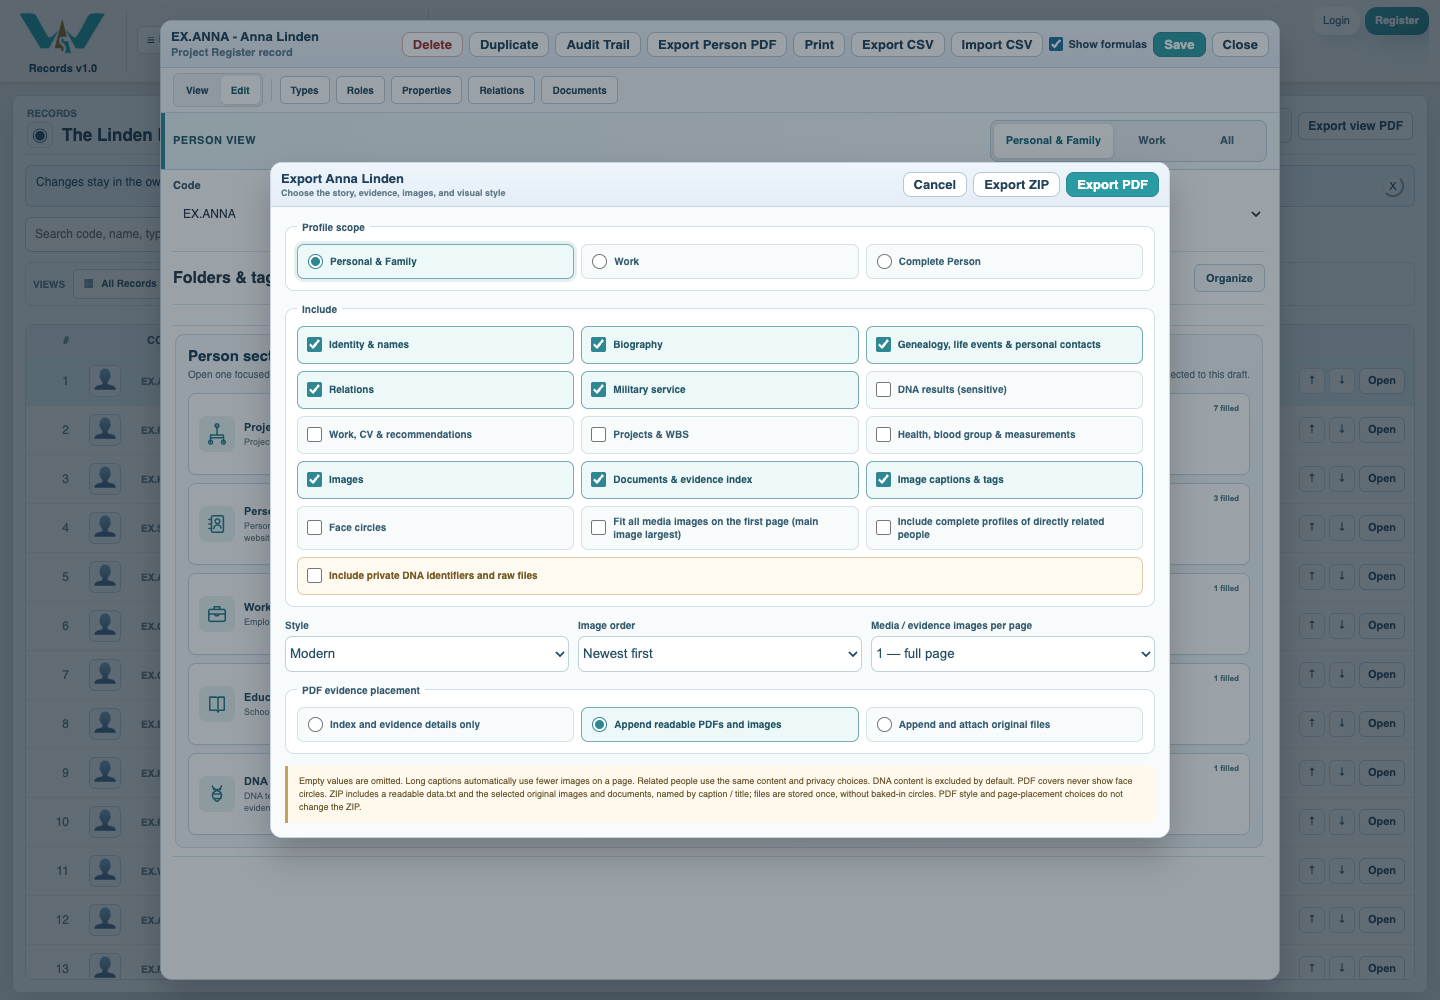Image resolution: width=1440 pixels, height=1000 pixels.
Task: Click the person avatar in record row 12
Action: coord(105,919)
